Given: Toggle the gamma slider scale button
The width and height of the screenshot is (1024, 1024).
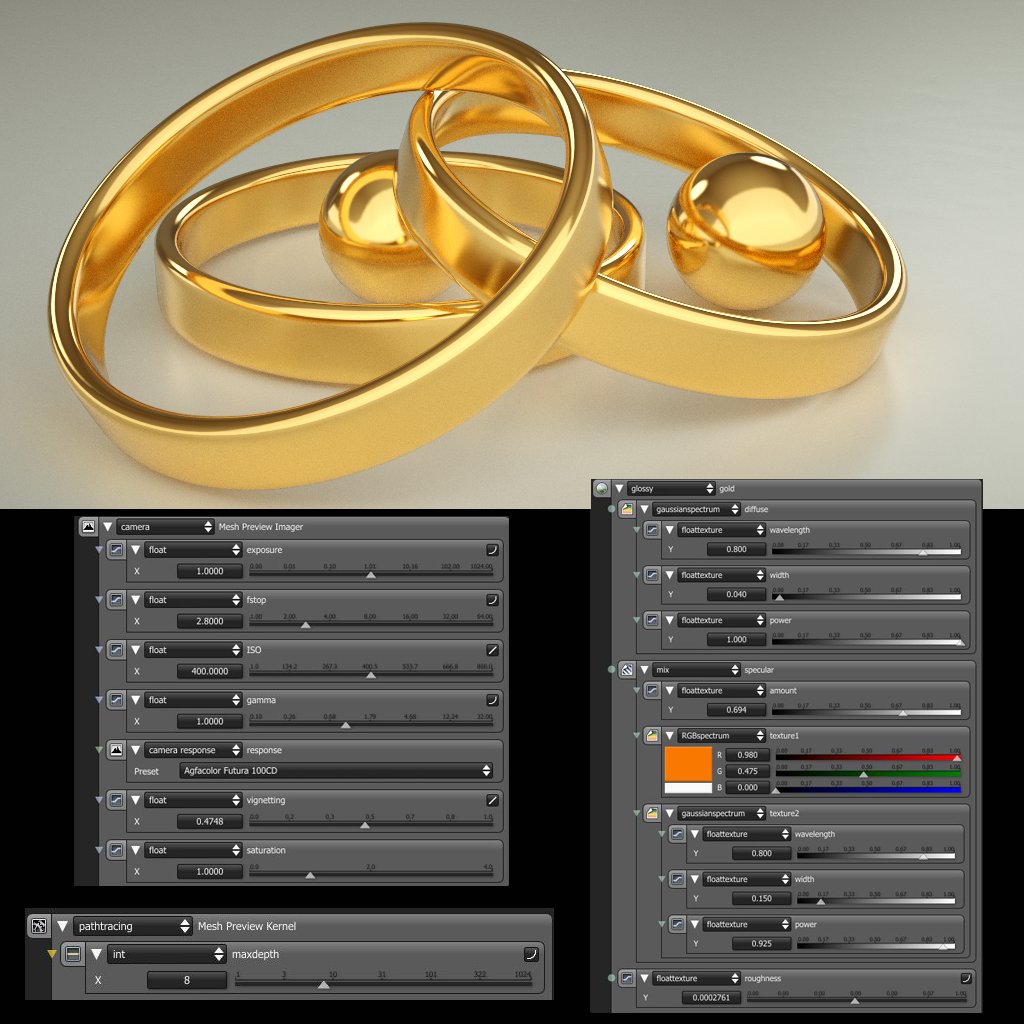Looking at the screenshot, I should pos(492,700).
